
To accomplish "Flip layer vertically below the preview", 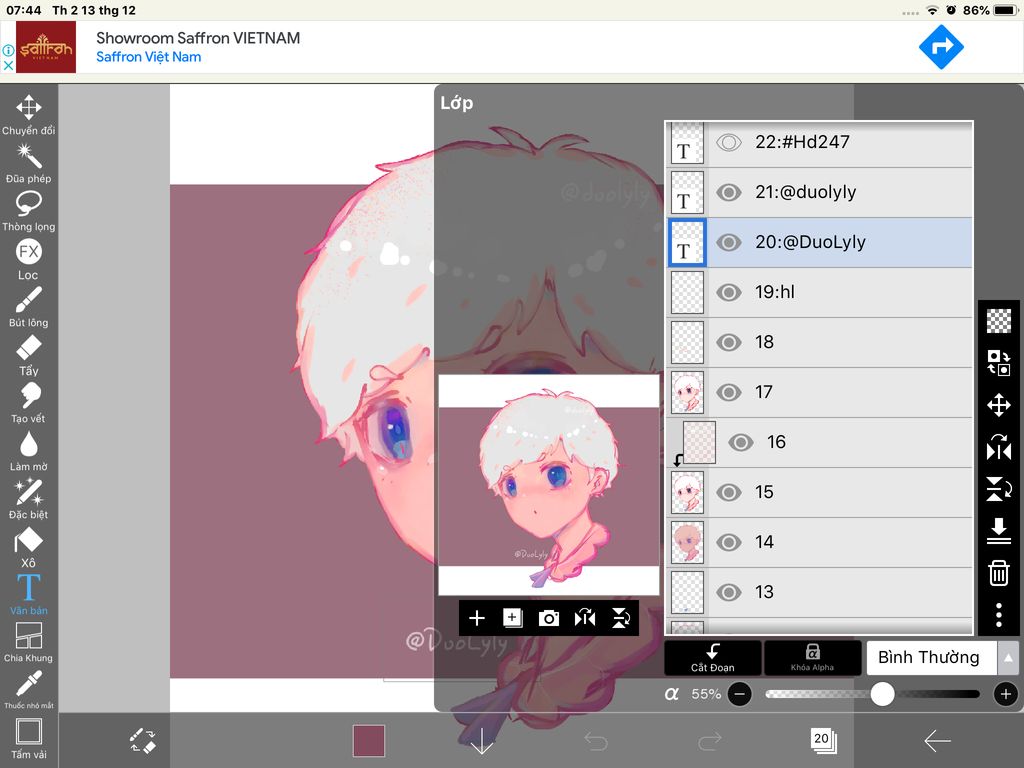I will (621, 618).
